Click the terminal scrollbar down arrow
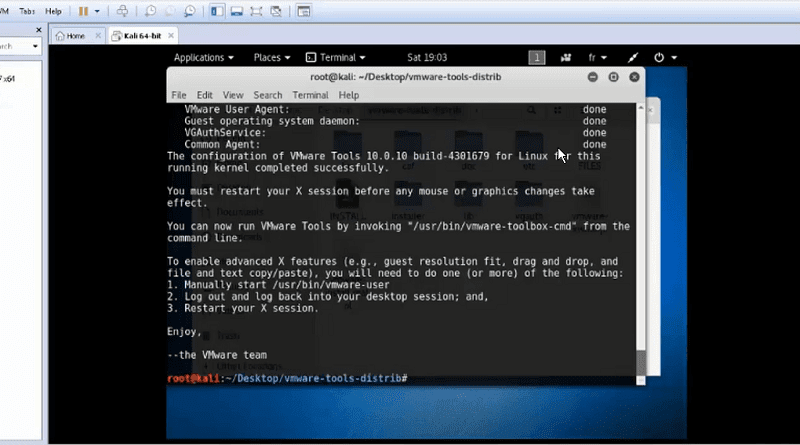 click(x=641, y=380)
